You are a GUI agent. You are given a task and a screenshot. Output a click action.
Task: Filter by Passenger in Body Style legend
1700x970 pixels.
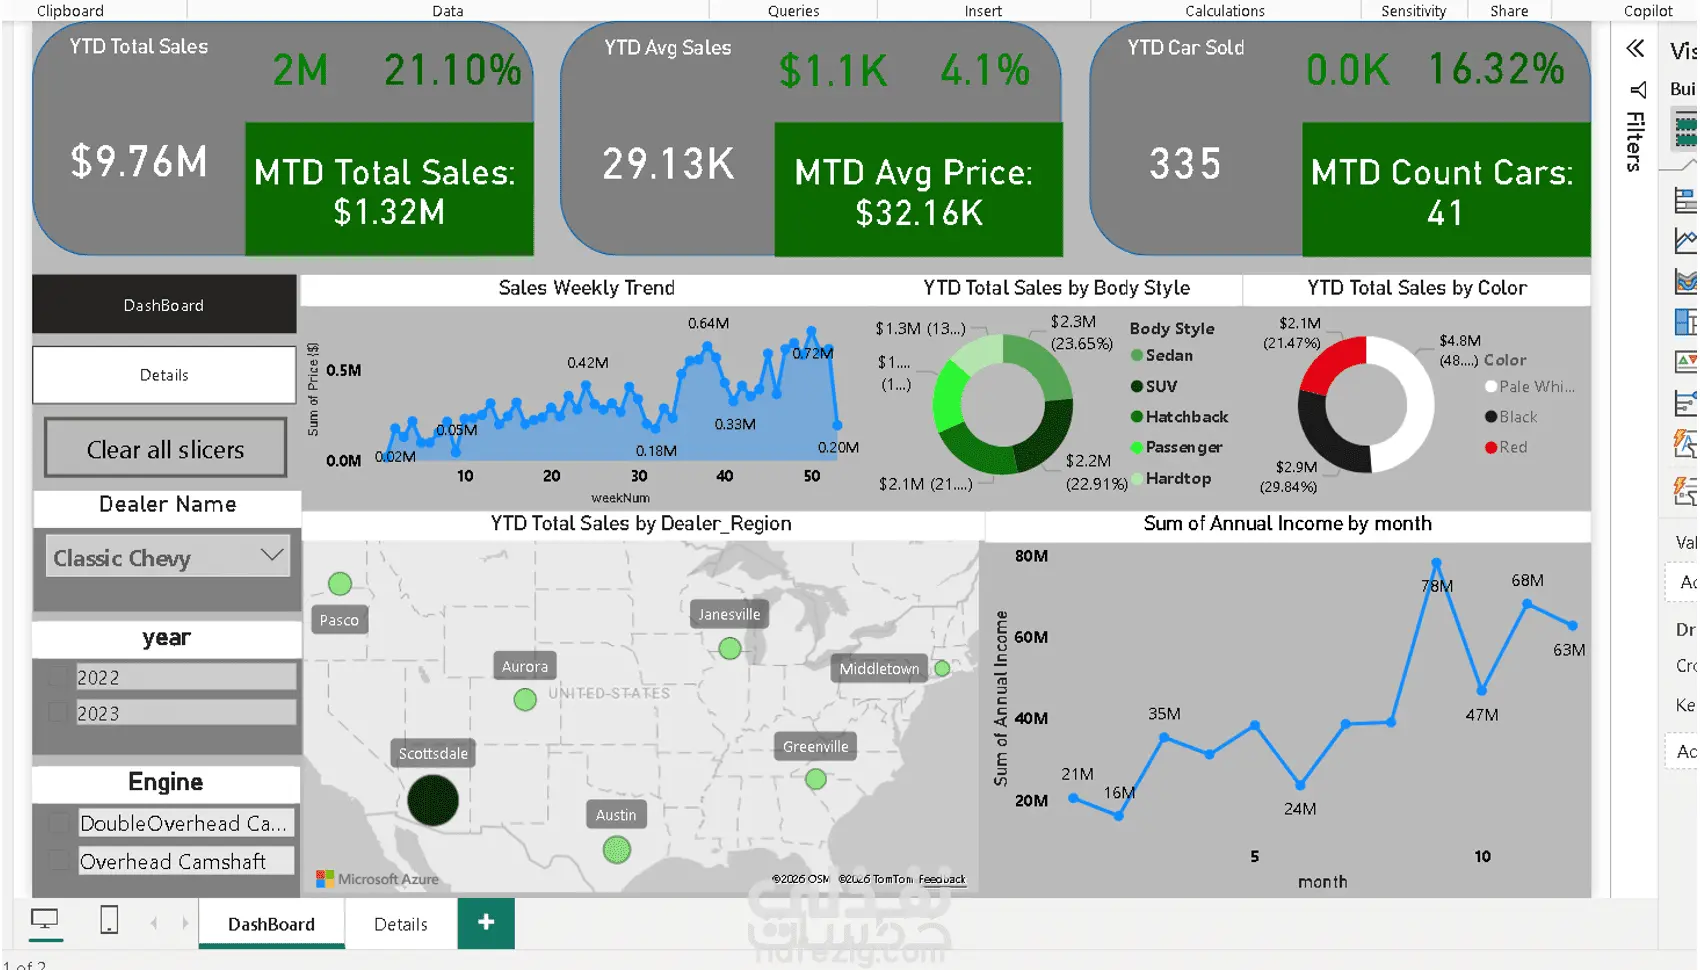[1176, 447]
